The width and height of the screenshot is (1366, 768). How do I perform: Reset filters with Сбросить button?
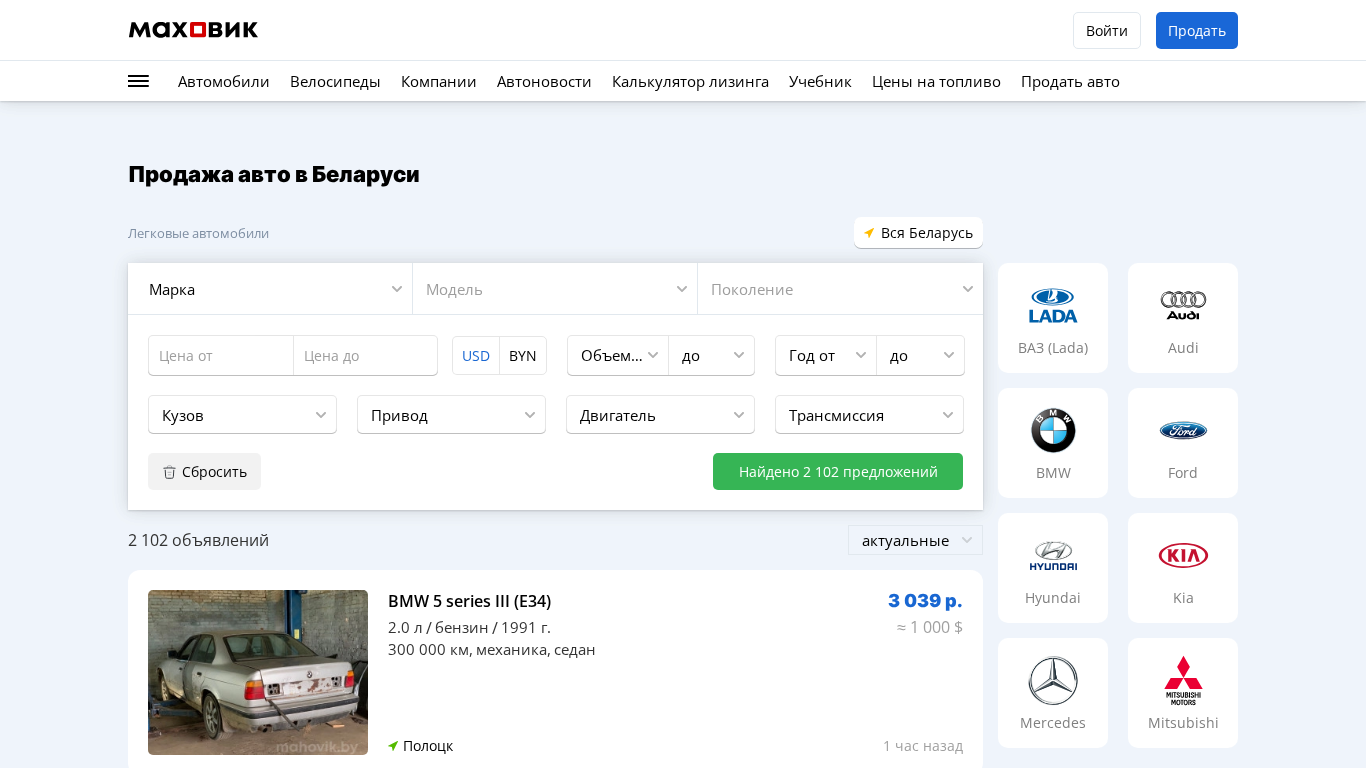pos(204,472)
